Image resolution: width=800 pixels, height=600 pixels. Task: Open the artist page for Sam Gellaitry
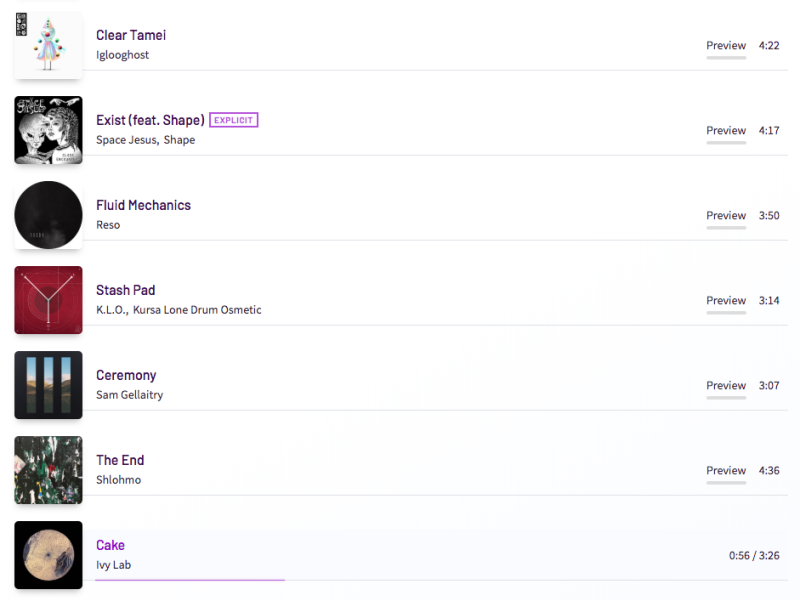131,395
